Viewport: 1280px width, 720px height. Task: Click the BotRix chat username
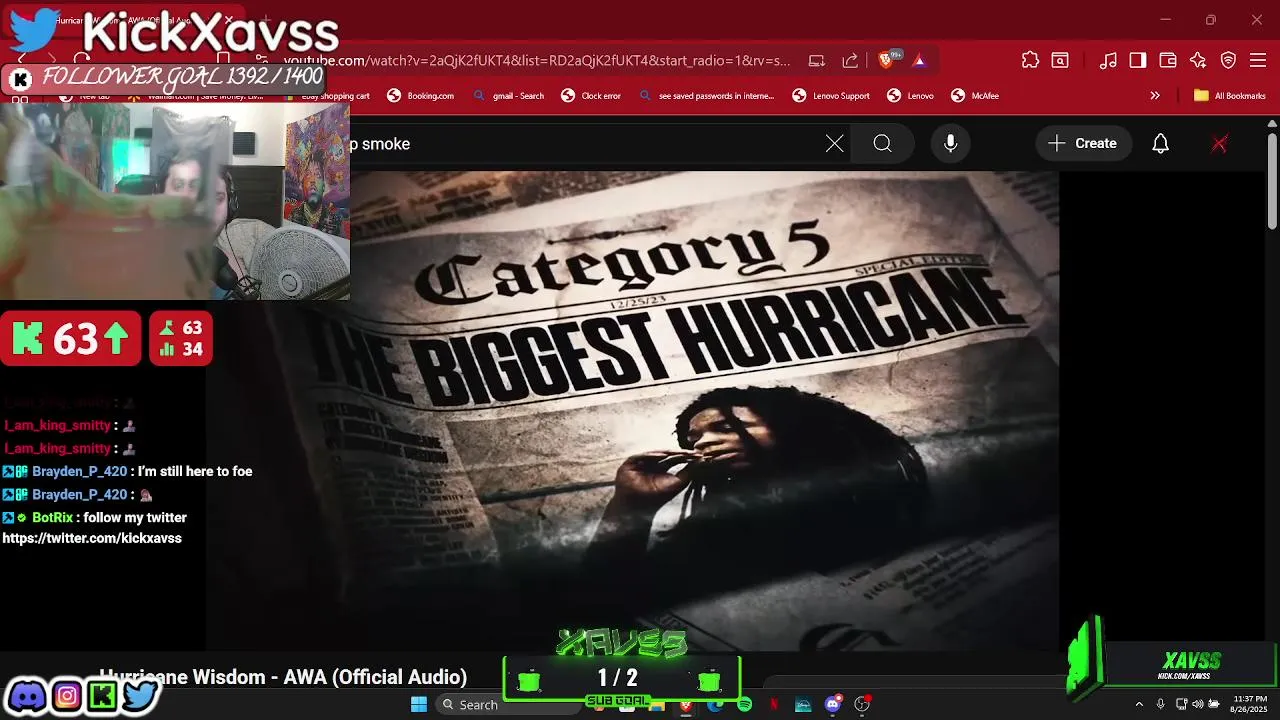52,517
